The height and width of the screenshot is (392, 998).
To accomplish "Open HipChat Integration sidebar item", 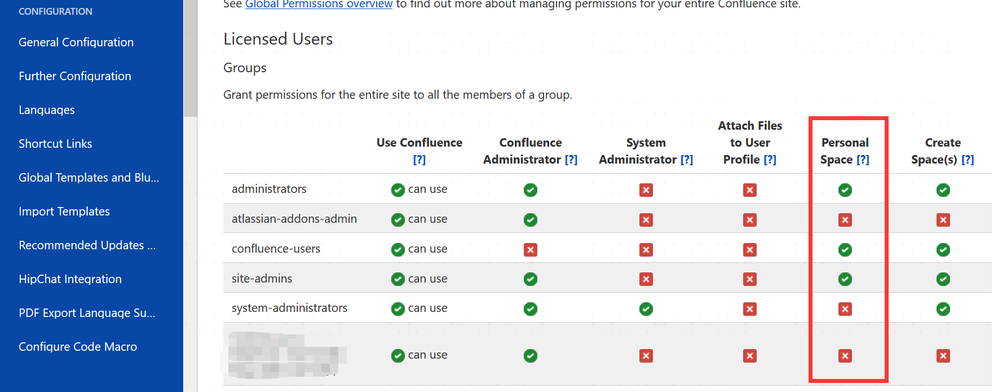I will [70, 279].
